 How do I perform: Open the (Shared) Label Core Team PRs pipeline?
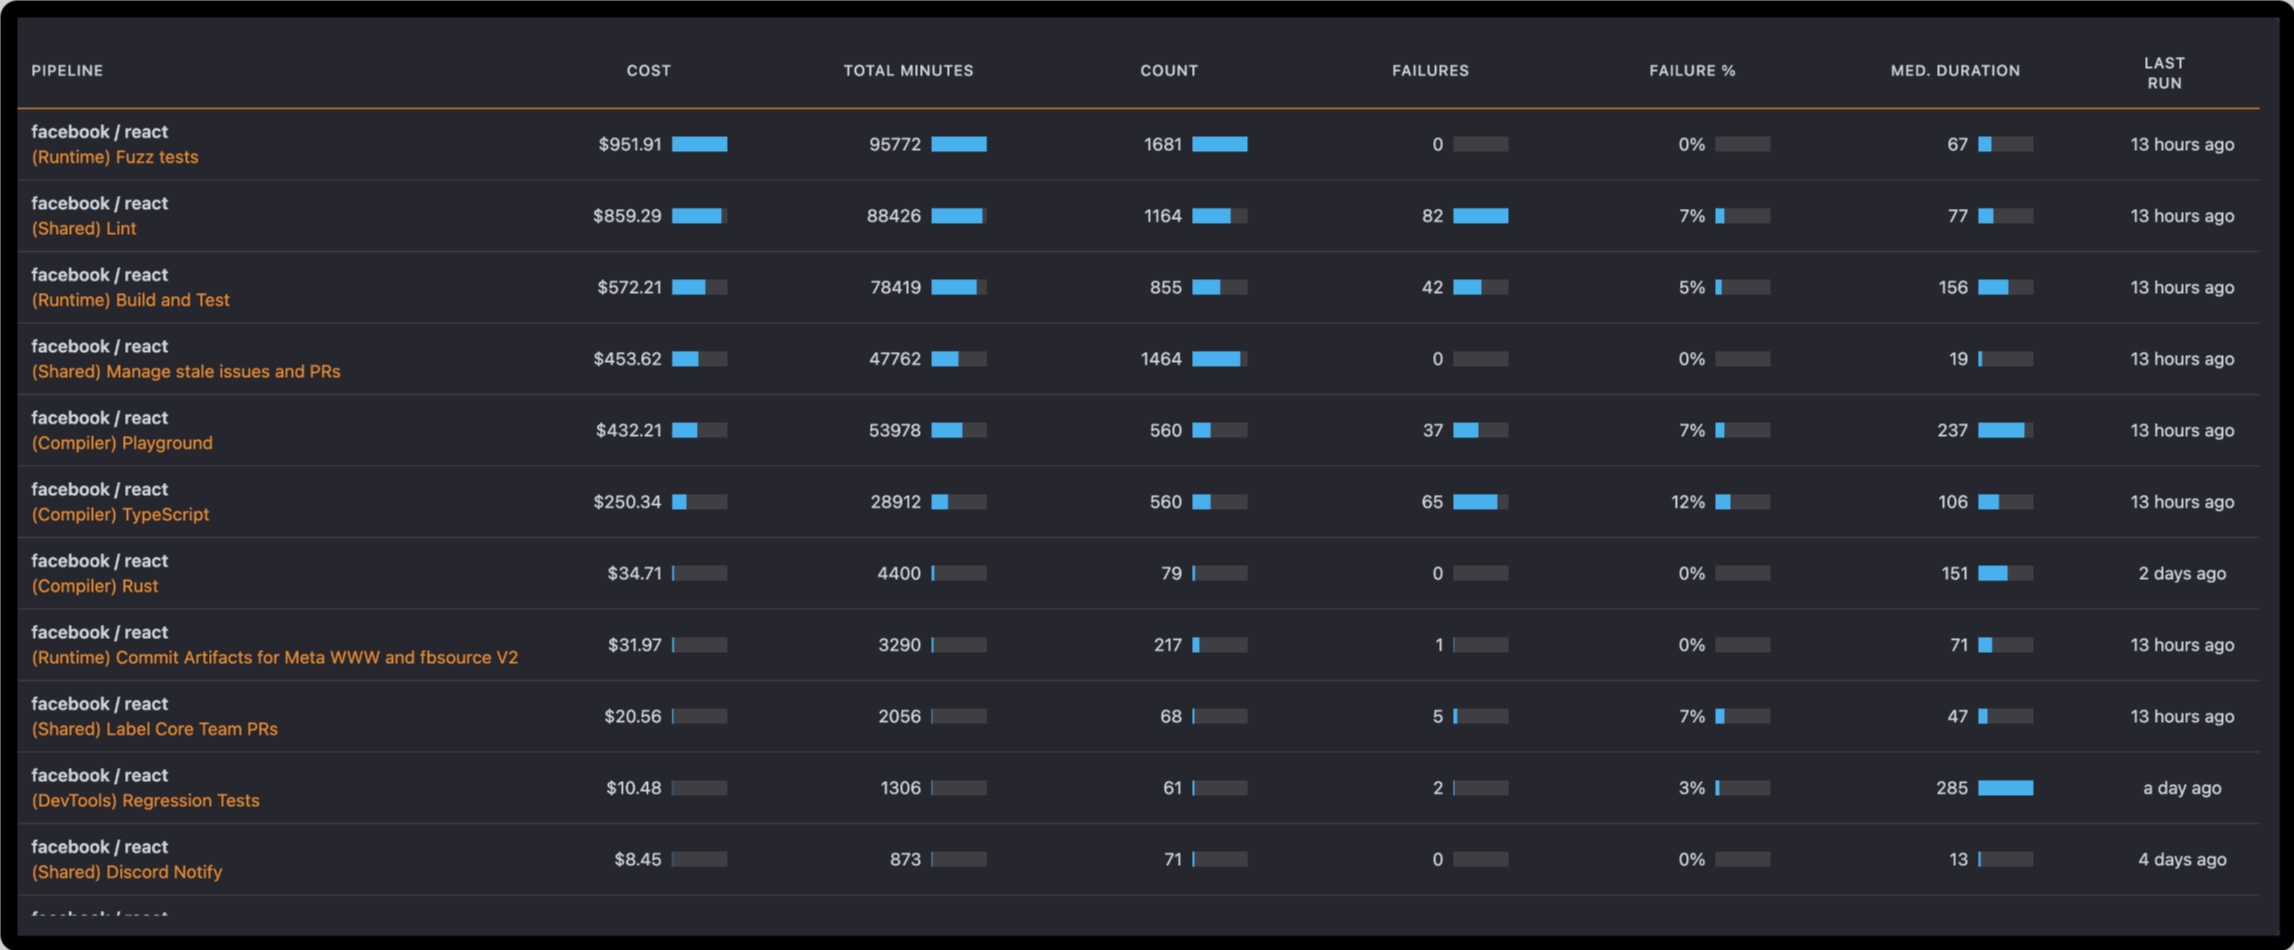tap(154, 729)
